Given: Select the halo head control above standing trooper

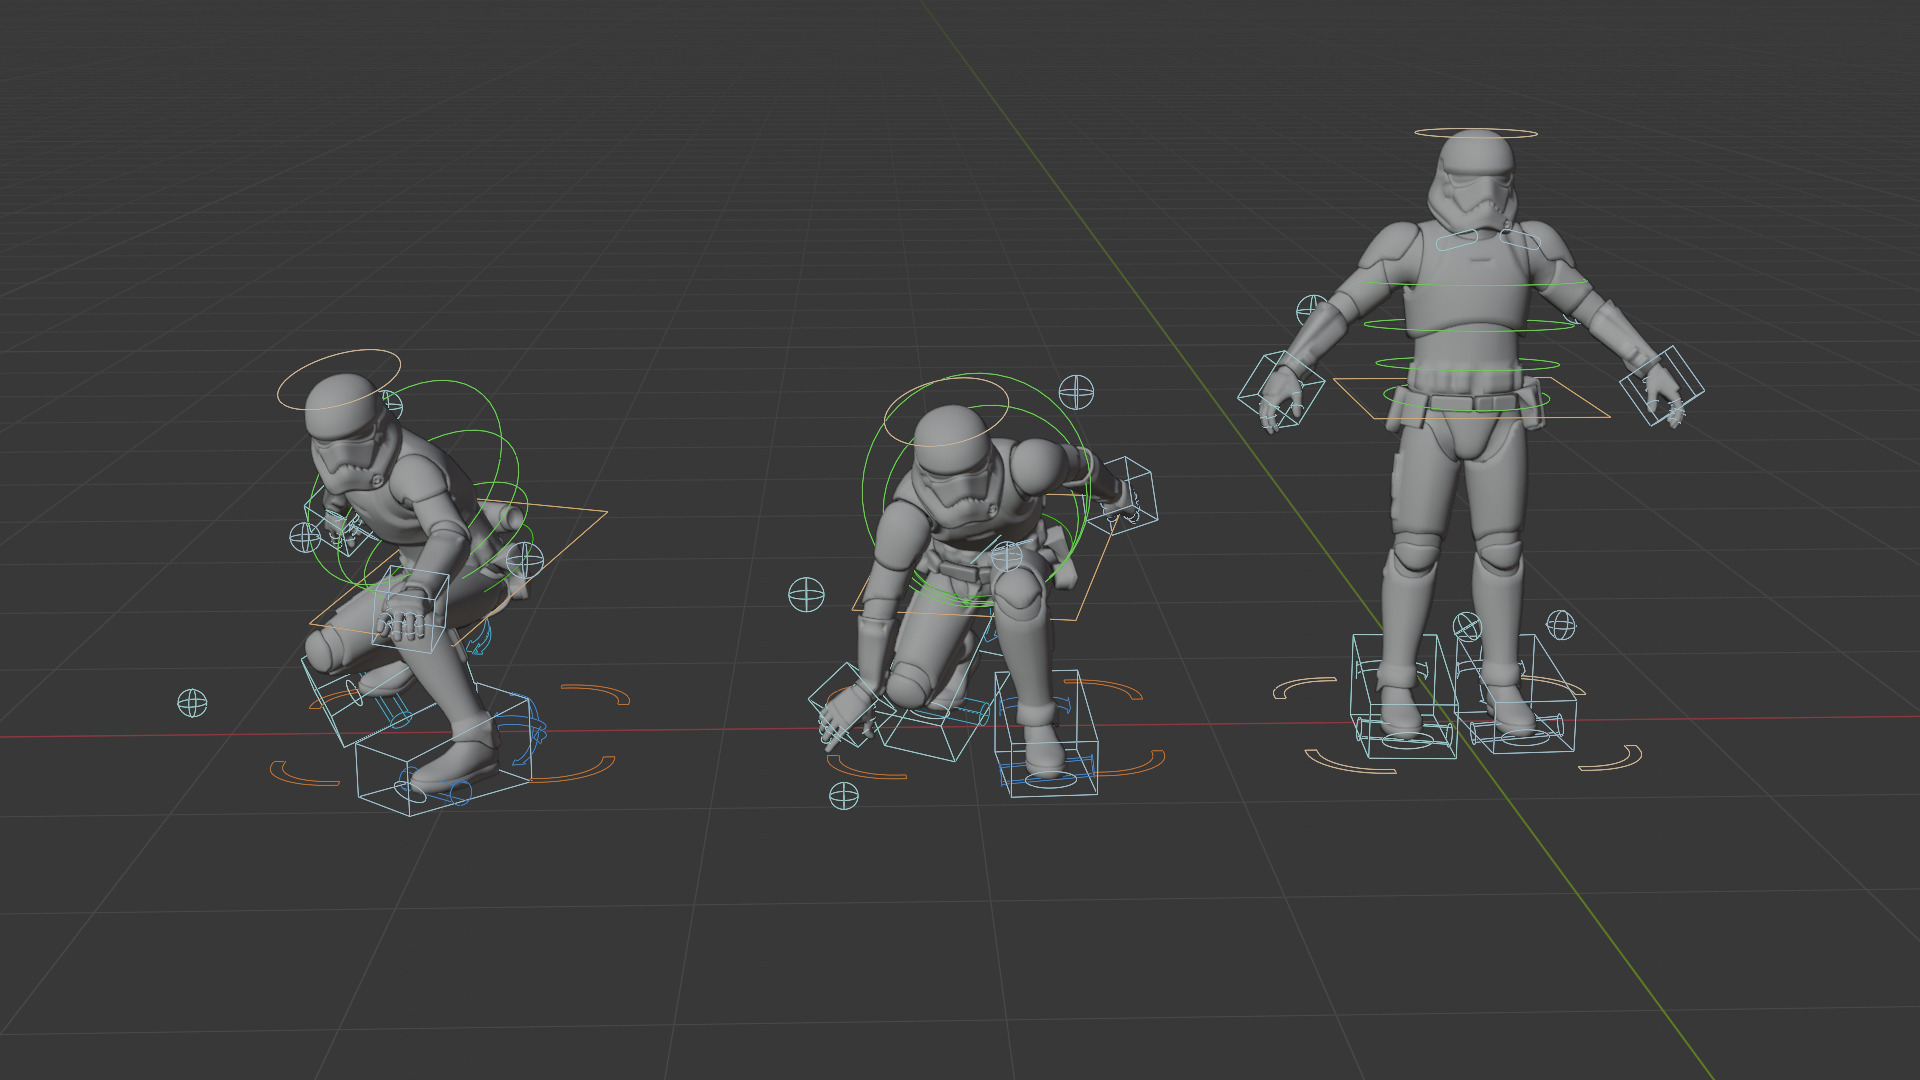Looking at the screenshot, I should (1476, 133).
